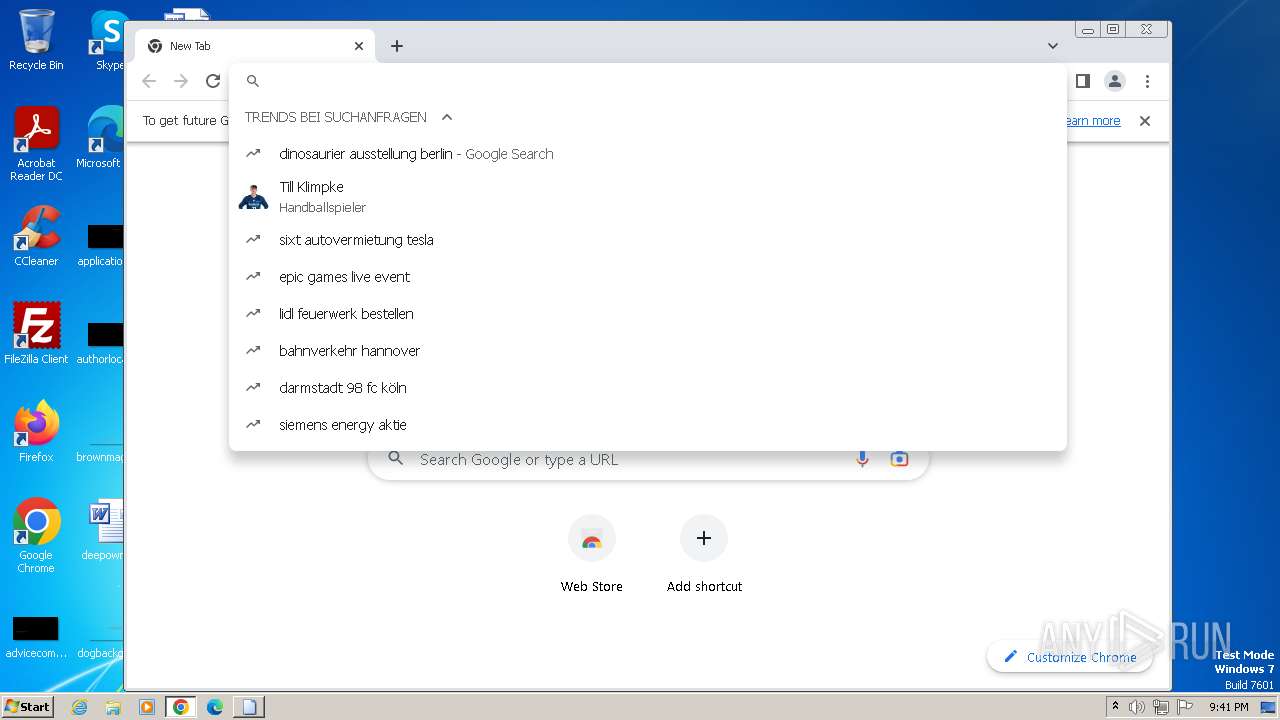Select the Till Klimpke Handballspieler suggestion
1280x720 pixels.
pos(648,197)
